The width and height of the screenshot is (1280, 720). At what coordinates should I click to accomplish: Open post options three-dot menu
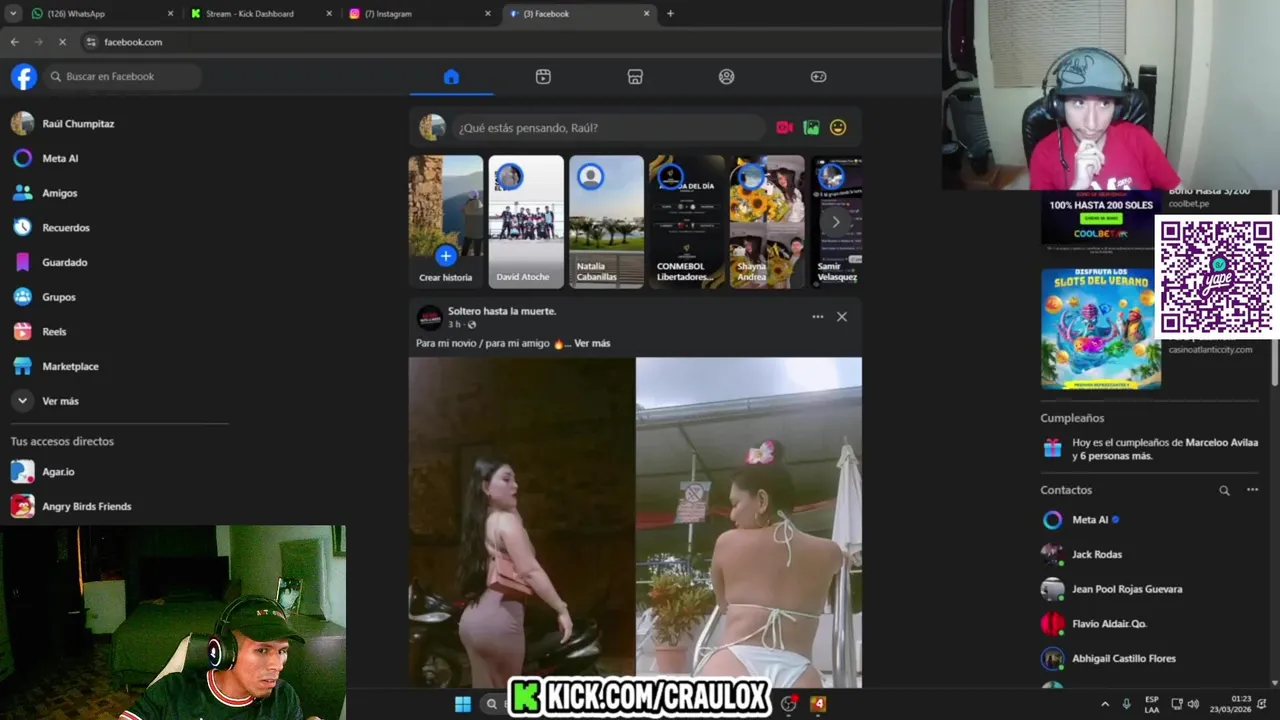click(x=817, y=317)
